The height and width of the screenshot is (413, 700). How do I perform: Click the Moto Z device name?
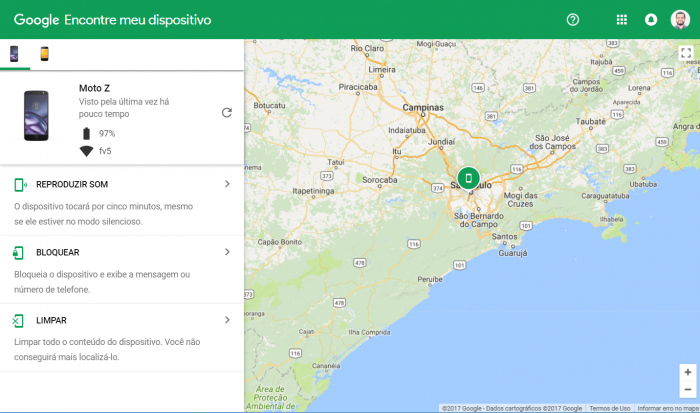[x=94, y=88]
